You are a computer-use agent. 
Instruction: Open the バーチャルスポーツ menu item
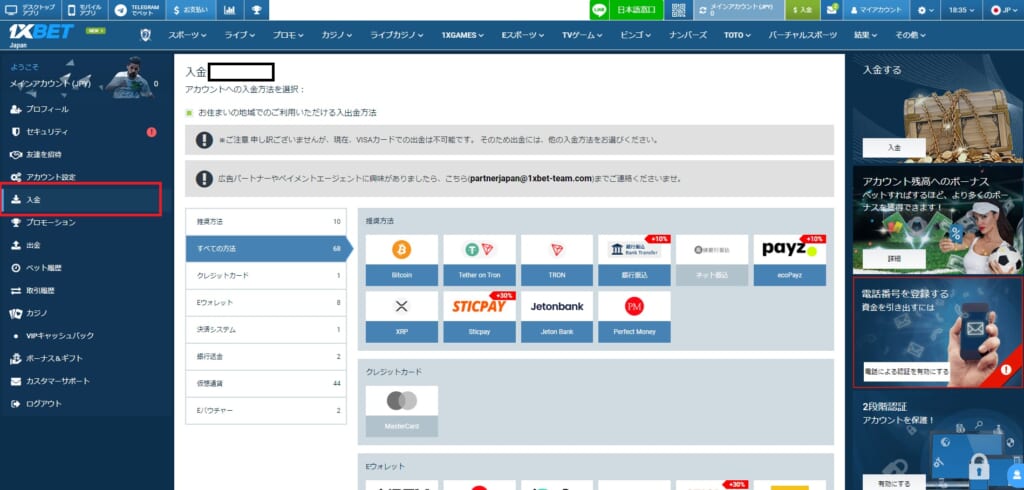(x=803, y=35)
